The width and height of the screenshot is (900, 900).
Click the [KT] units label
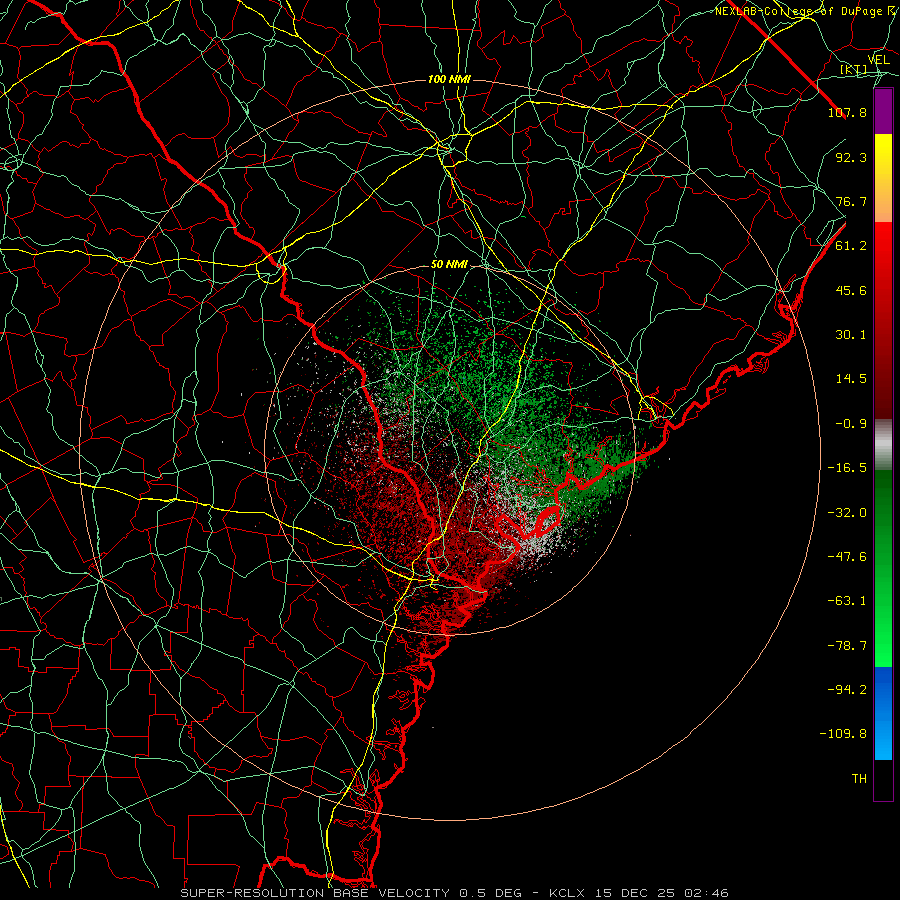(x=854, y=70)
